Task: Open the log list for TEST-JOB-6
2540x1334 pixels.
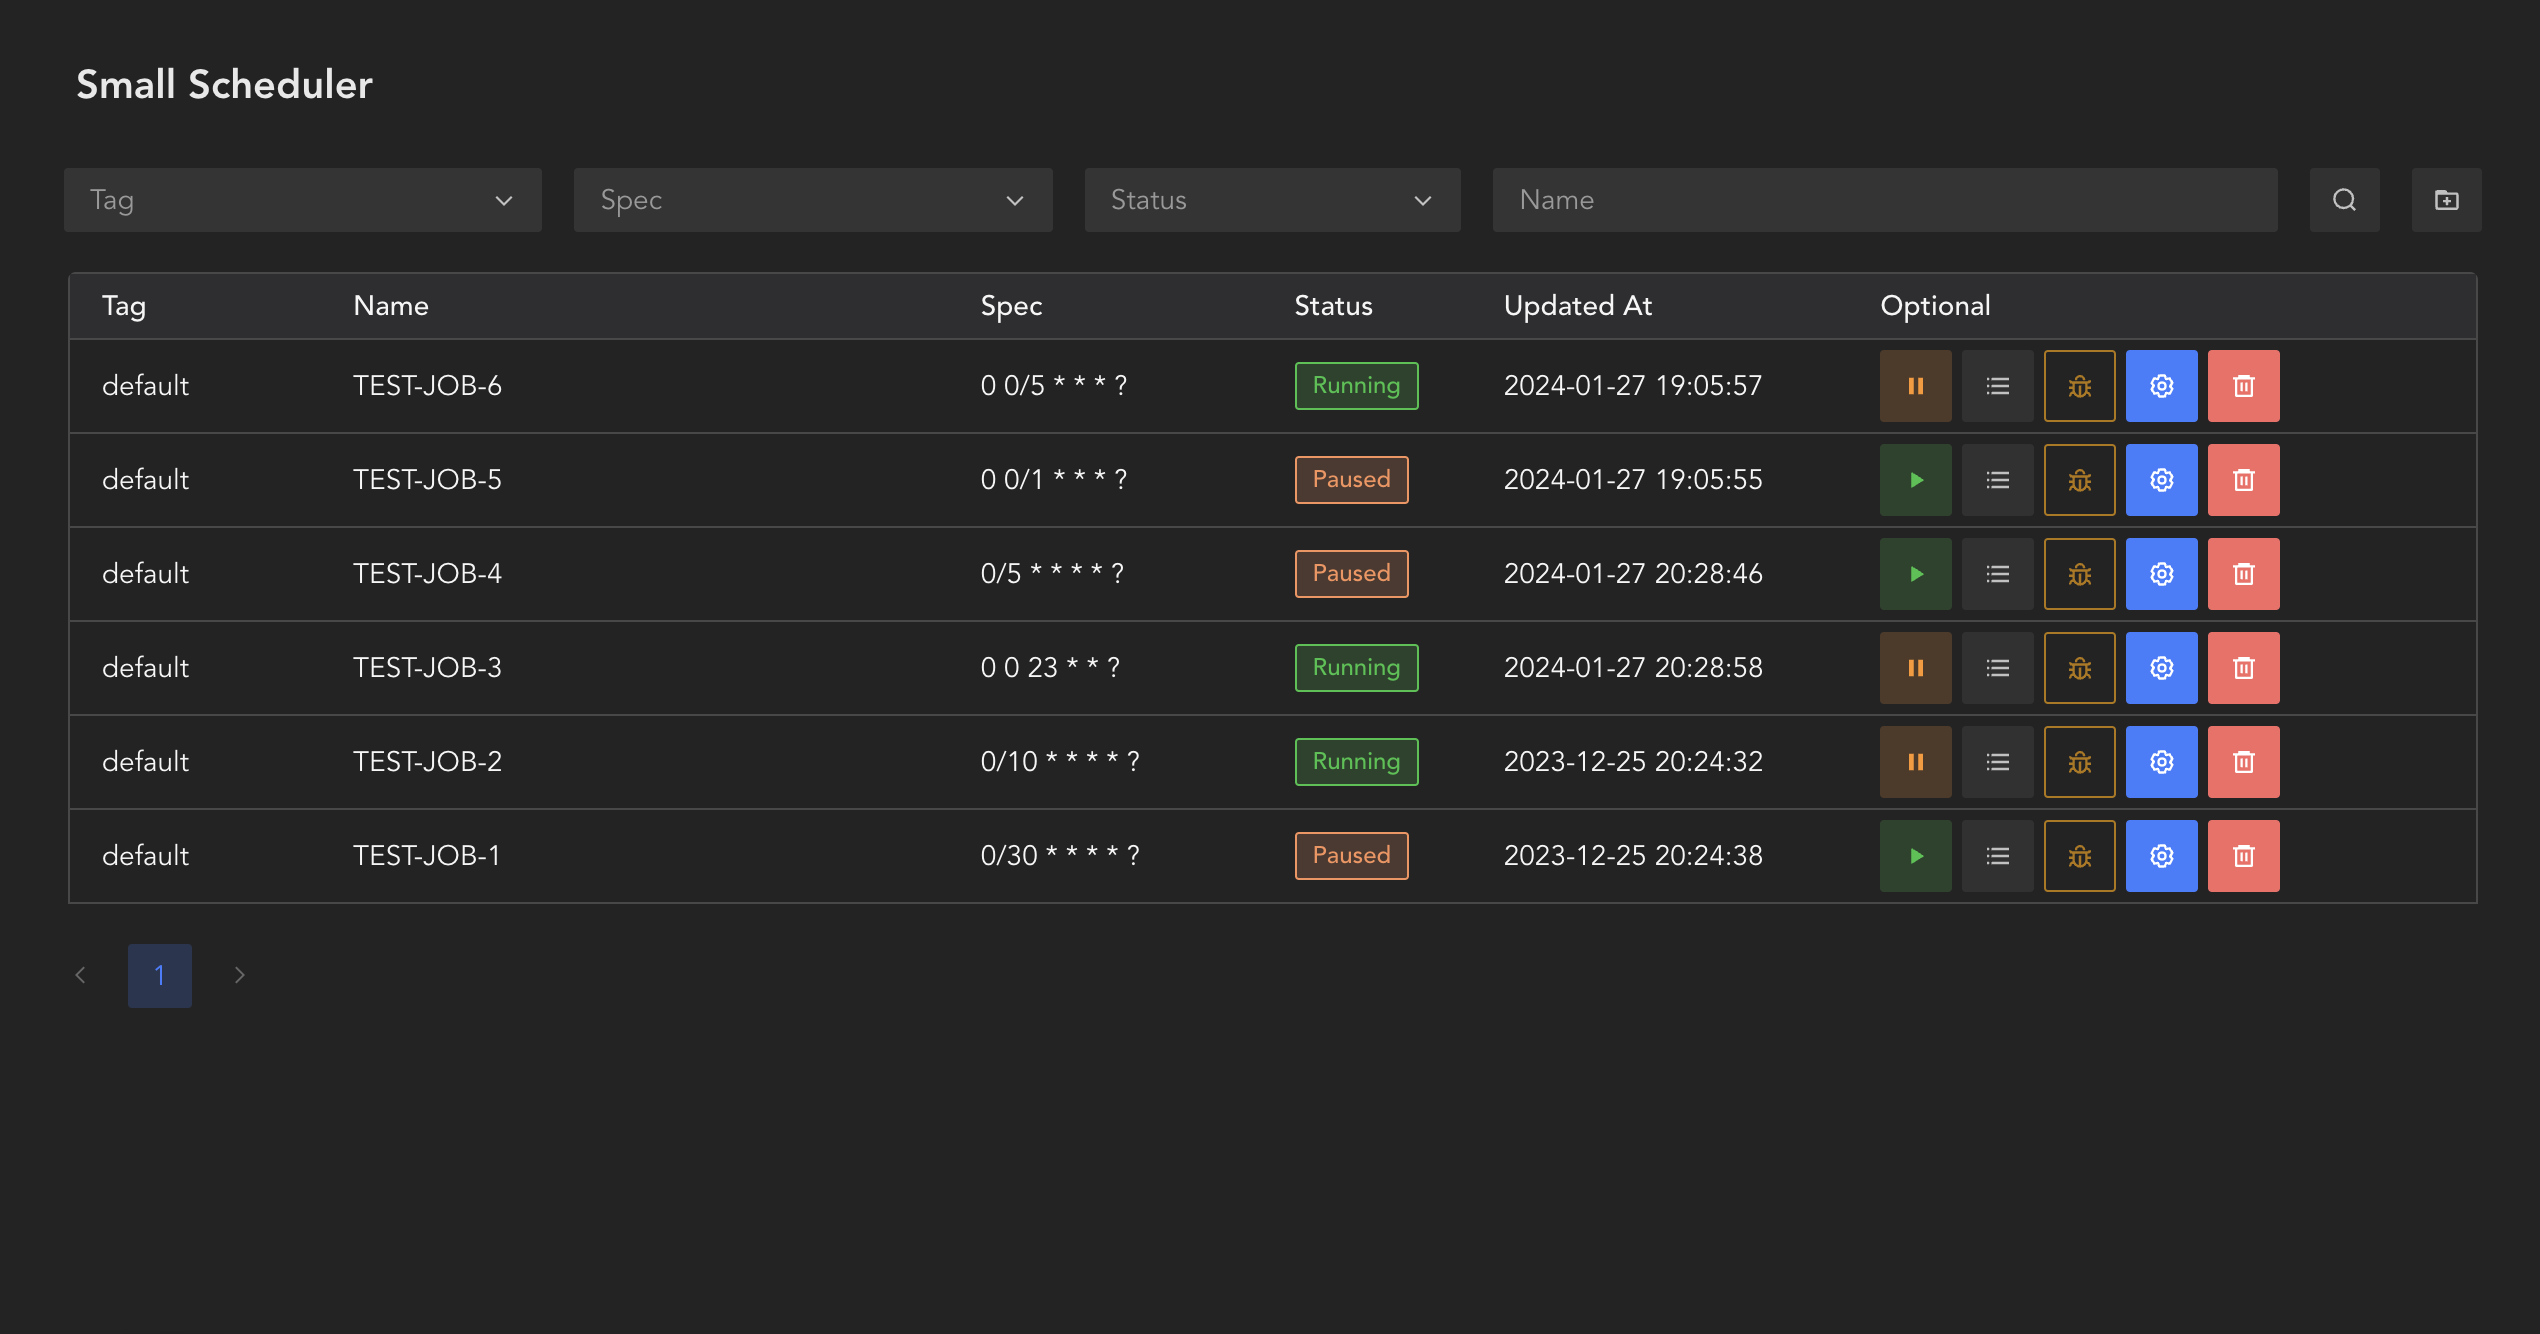Action: 1997,386
